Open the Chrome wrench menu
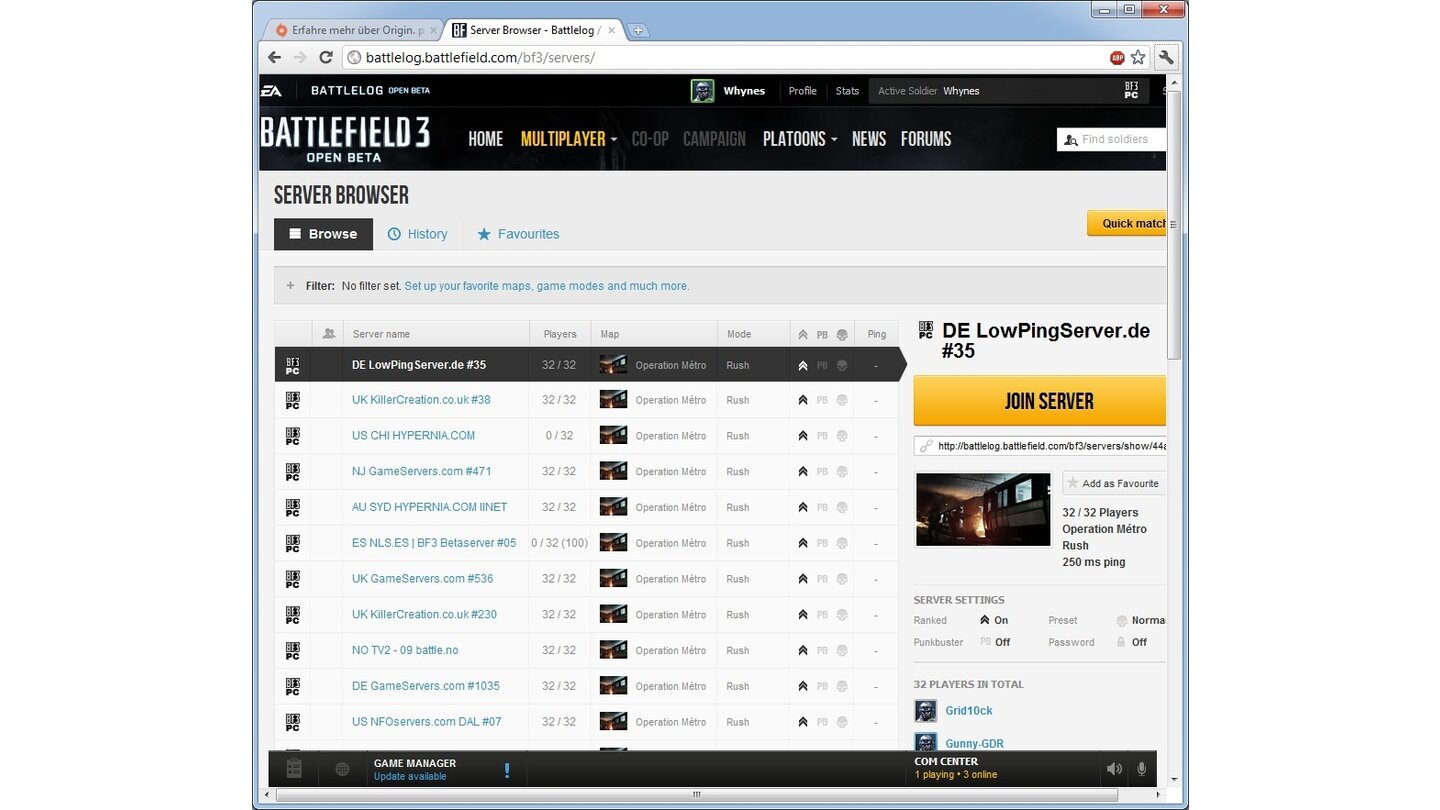The width and height of the screenshot is (1440, 810). tap(1166, 57)
